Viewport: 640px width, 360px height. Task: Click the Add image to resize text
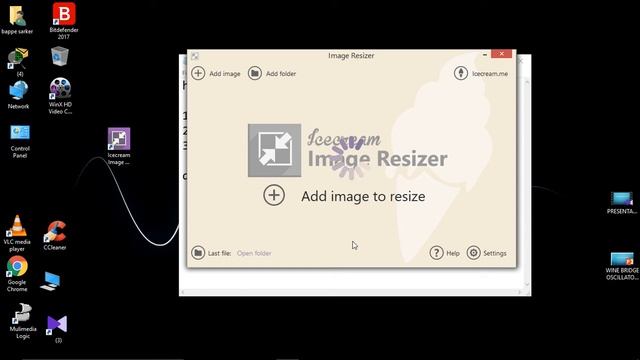[363, 196]
